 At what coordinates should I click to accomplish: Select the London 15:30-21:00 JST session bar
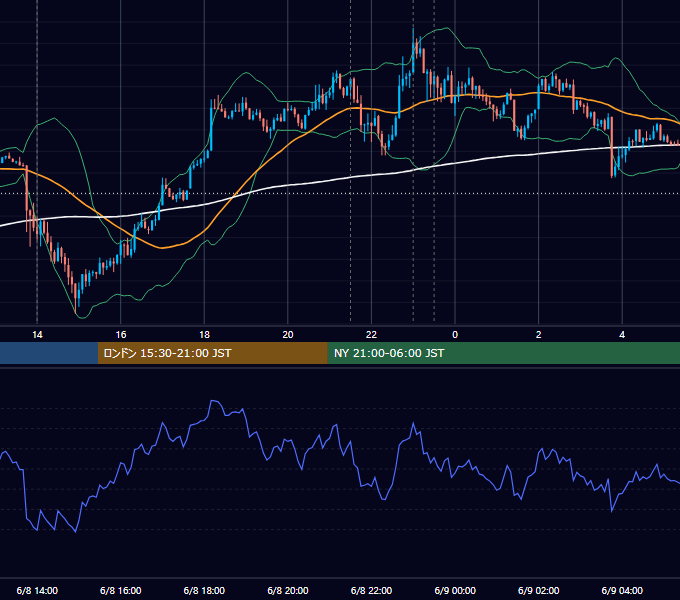212,353
